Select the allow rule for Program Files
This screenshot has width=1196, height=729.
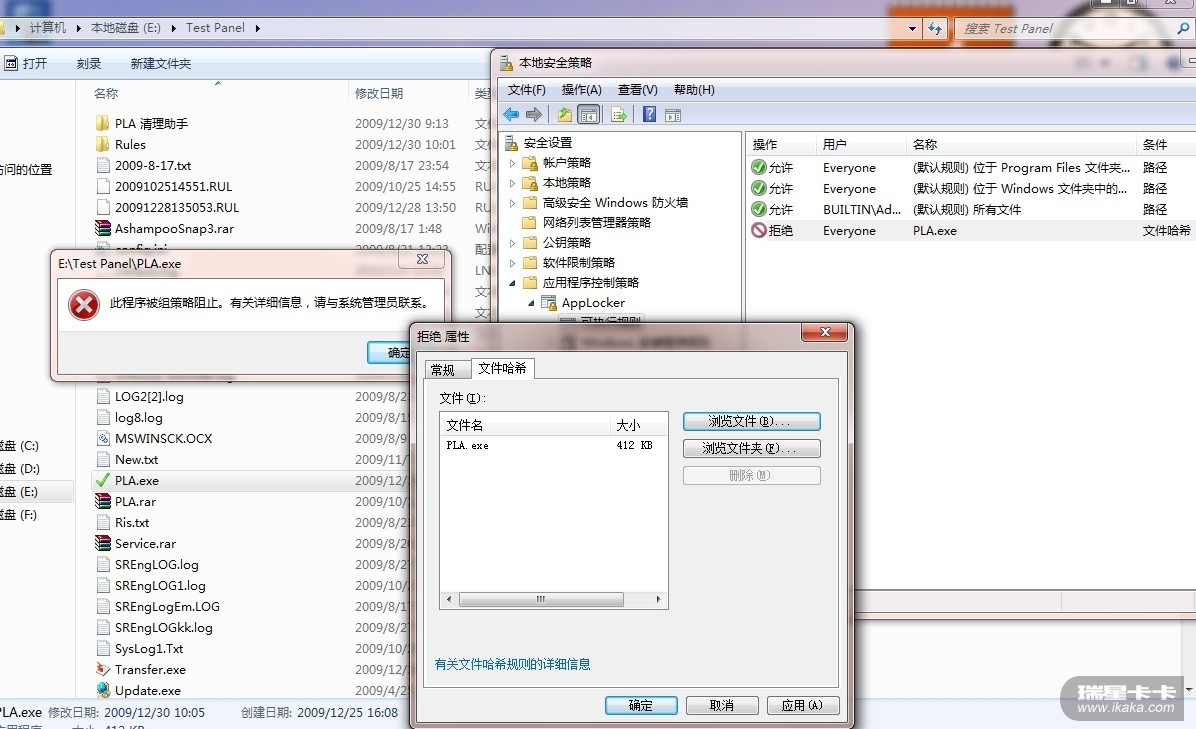[969, 167]
